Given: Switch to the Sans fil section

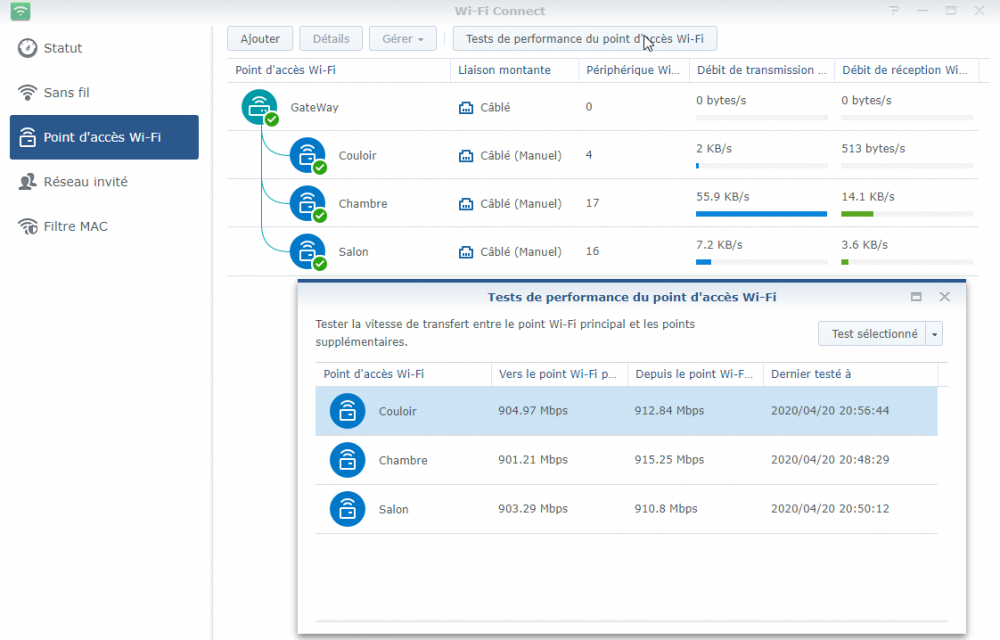Looking at the screenshot, I should click(x=66, y=92).
